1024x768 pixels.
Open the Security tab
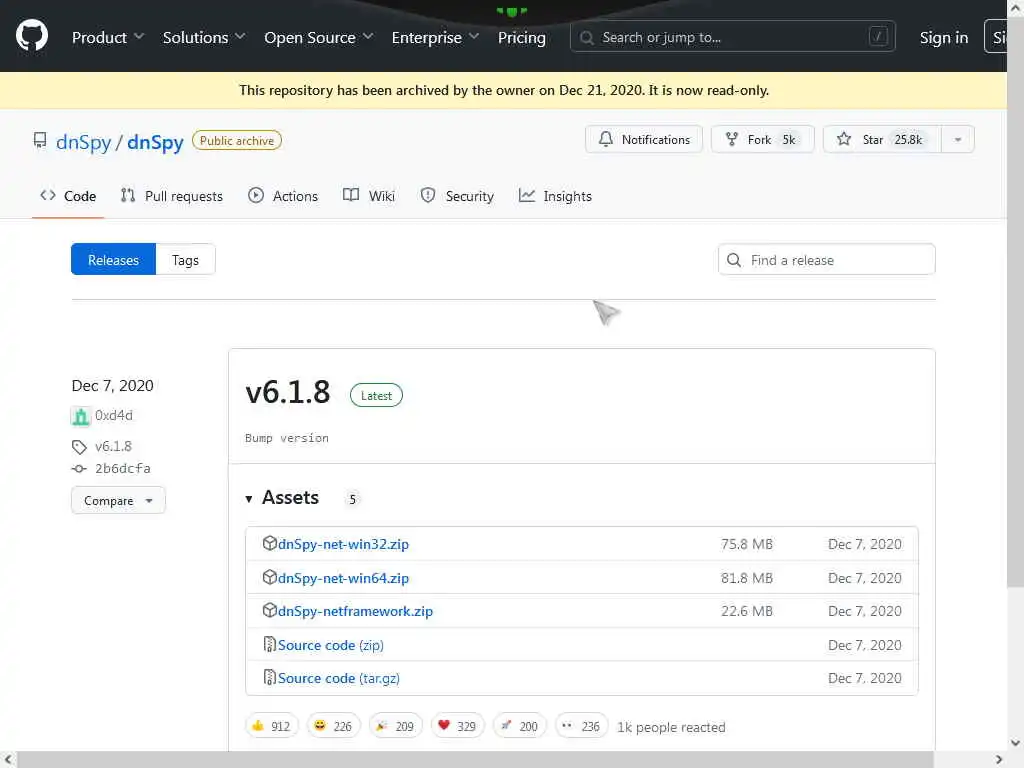(457, 196)
